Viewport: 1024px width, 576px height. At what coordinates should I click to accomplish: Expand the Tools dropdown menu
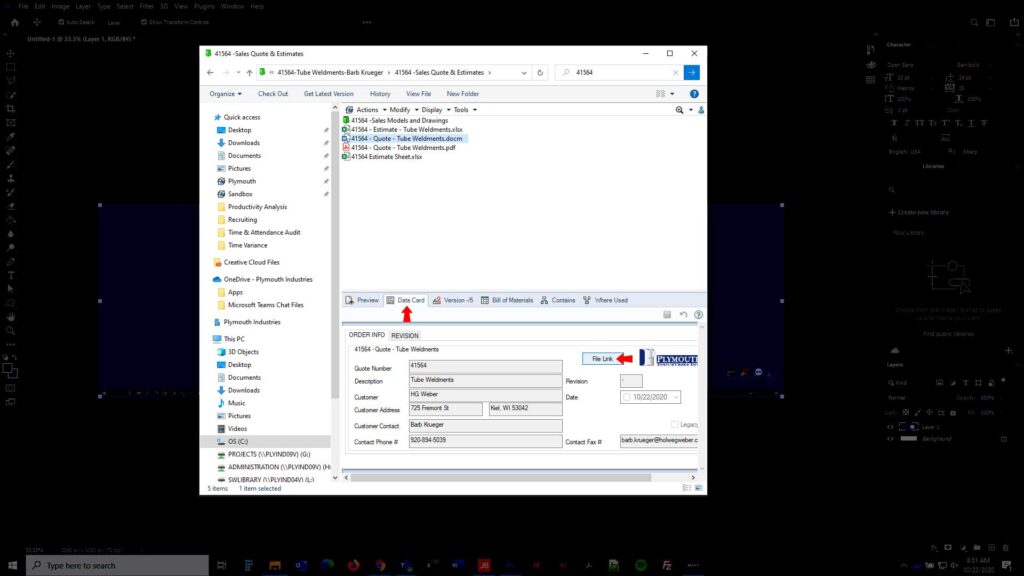coord(463,110)
